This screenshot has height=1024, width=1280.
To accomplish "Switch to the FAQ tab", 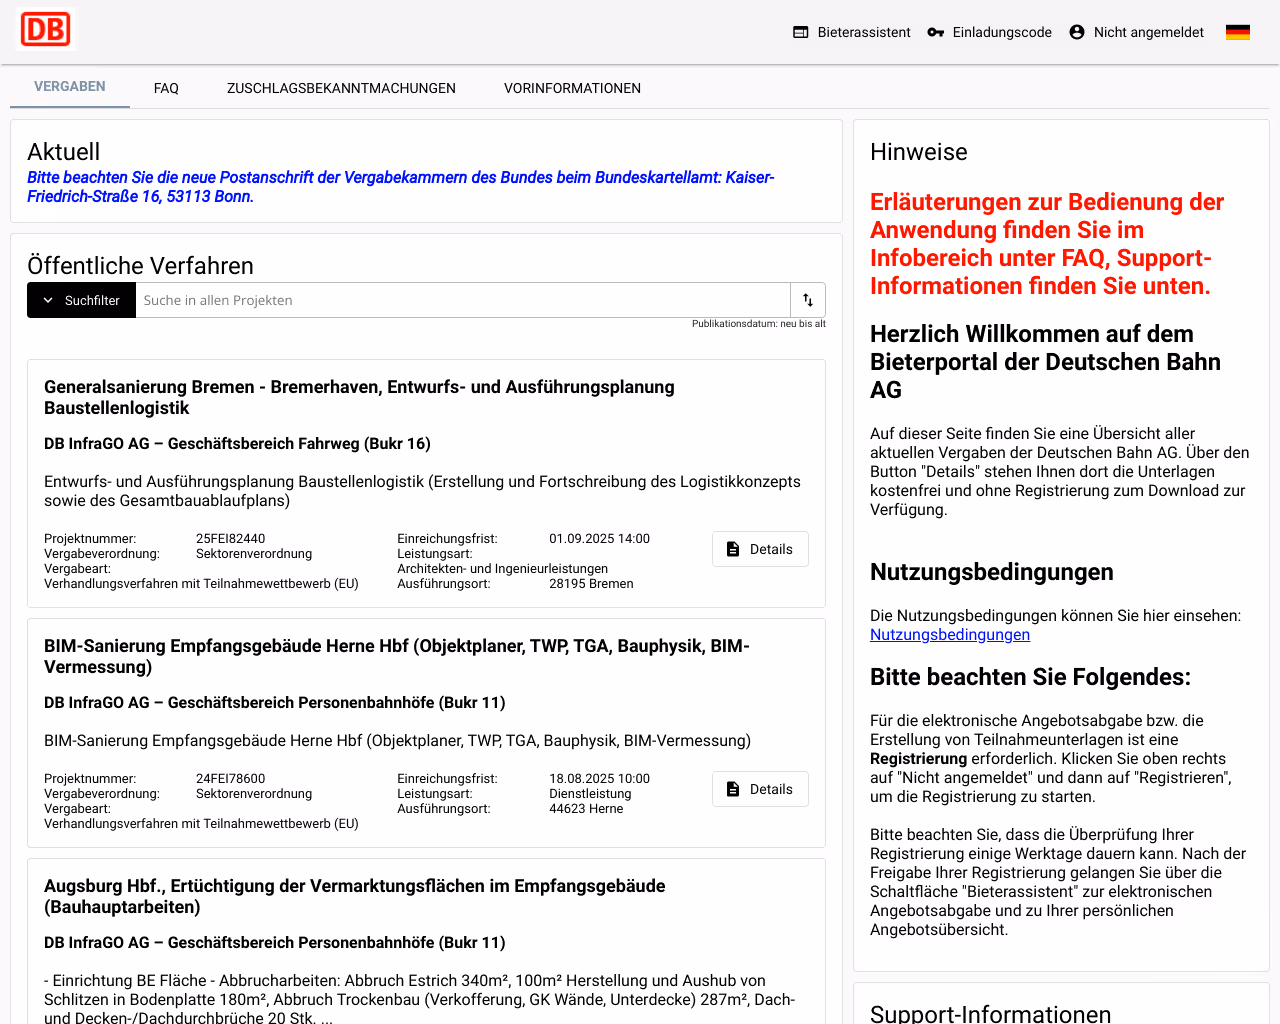I will pos(166,88).
